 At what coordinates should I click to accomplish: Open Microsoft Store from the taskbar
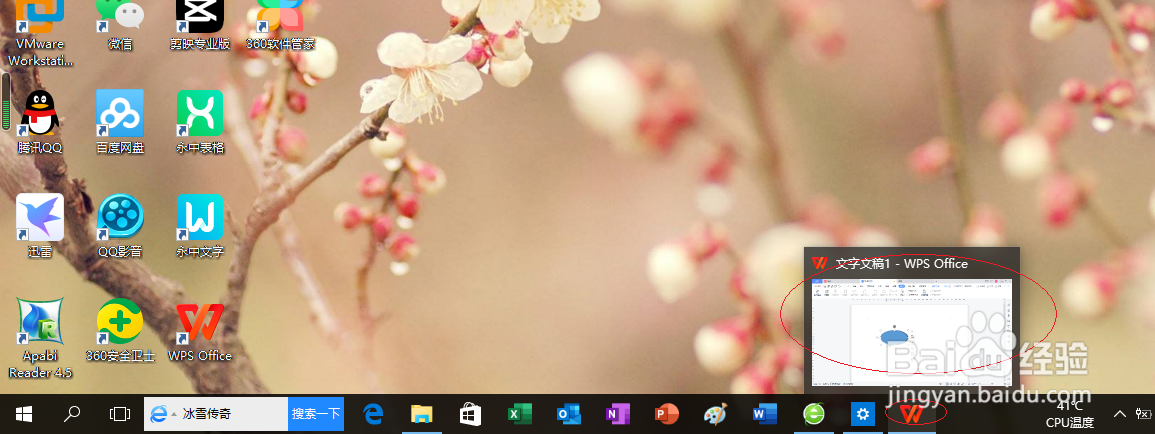click(470, 414)
